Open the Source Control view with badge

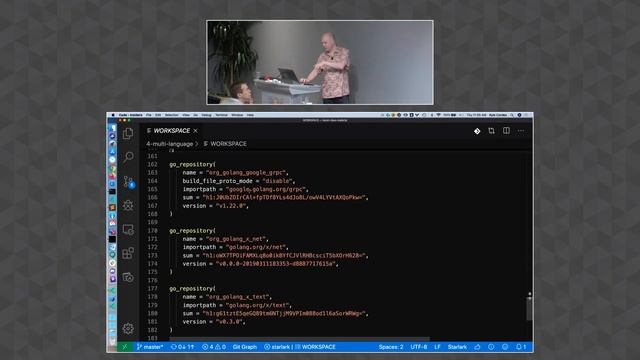[x=129, y=182]
